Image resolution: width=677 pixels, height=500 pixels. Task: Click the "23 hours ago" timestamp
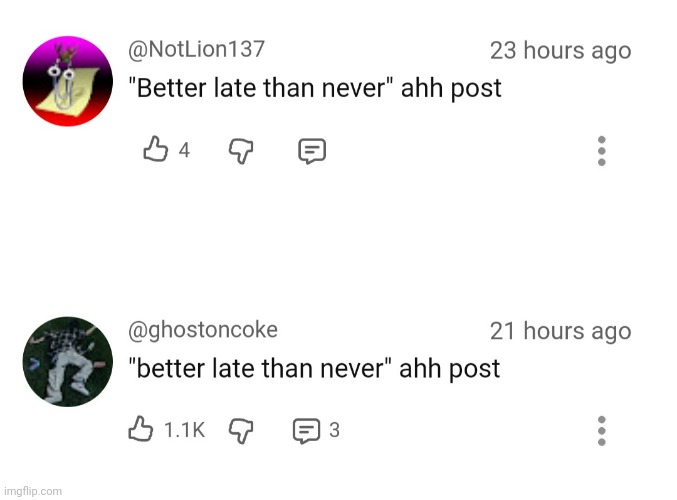click(560, 51)
